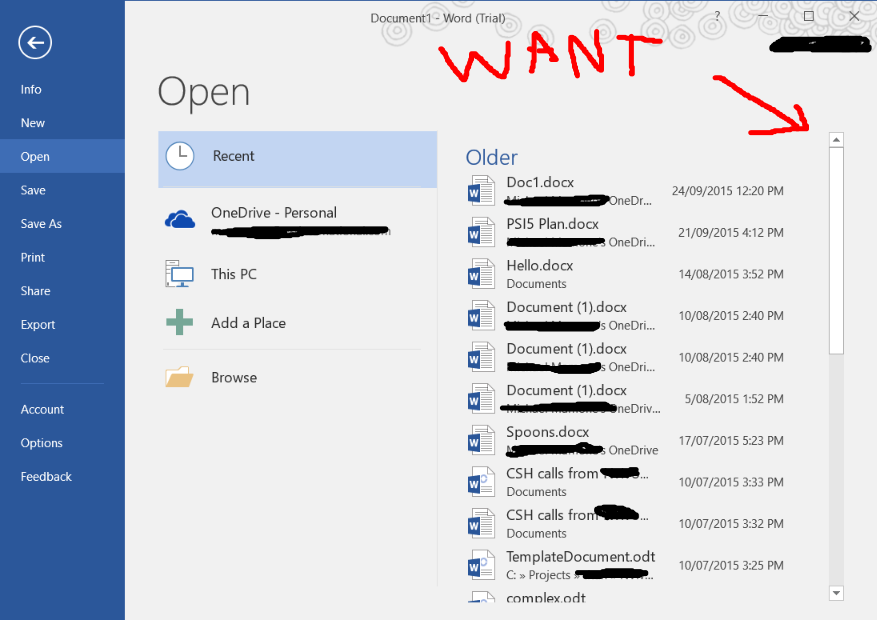877x620 pixels.
Task: Open TemplateDocument.odt
Action: tap(626, 565)
